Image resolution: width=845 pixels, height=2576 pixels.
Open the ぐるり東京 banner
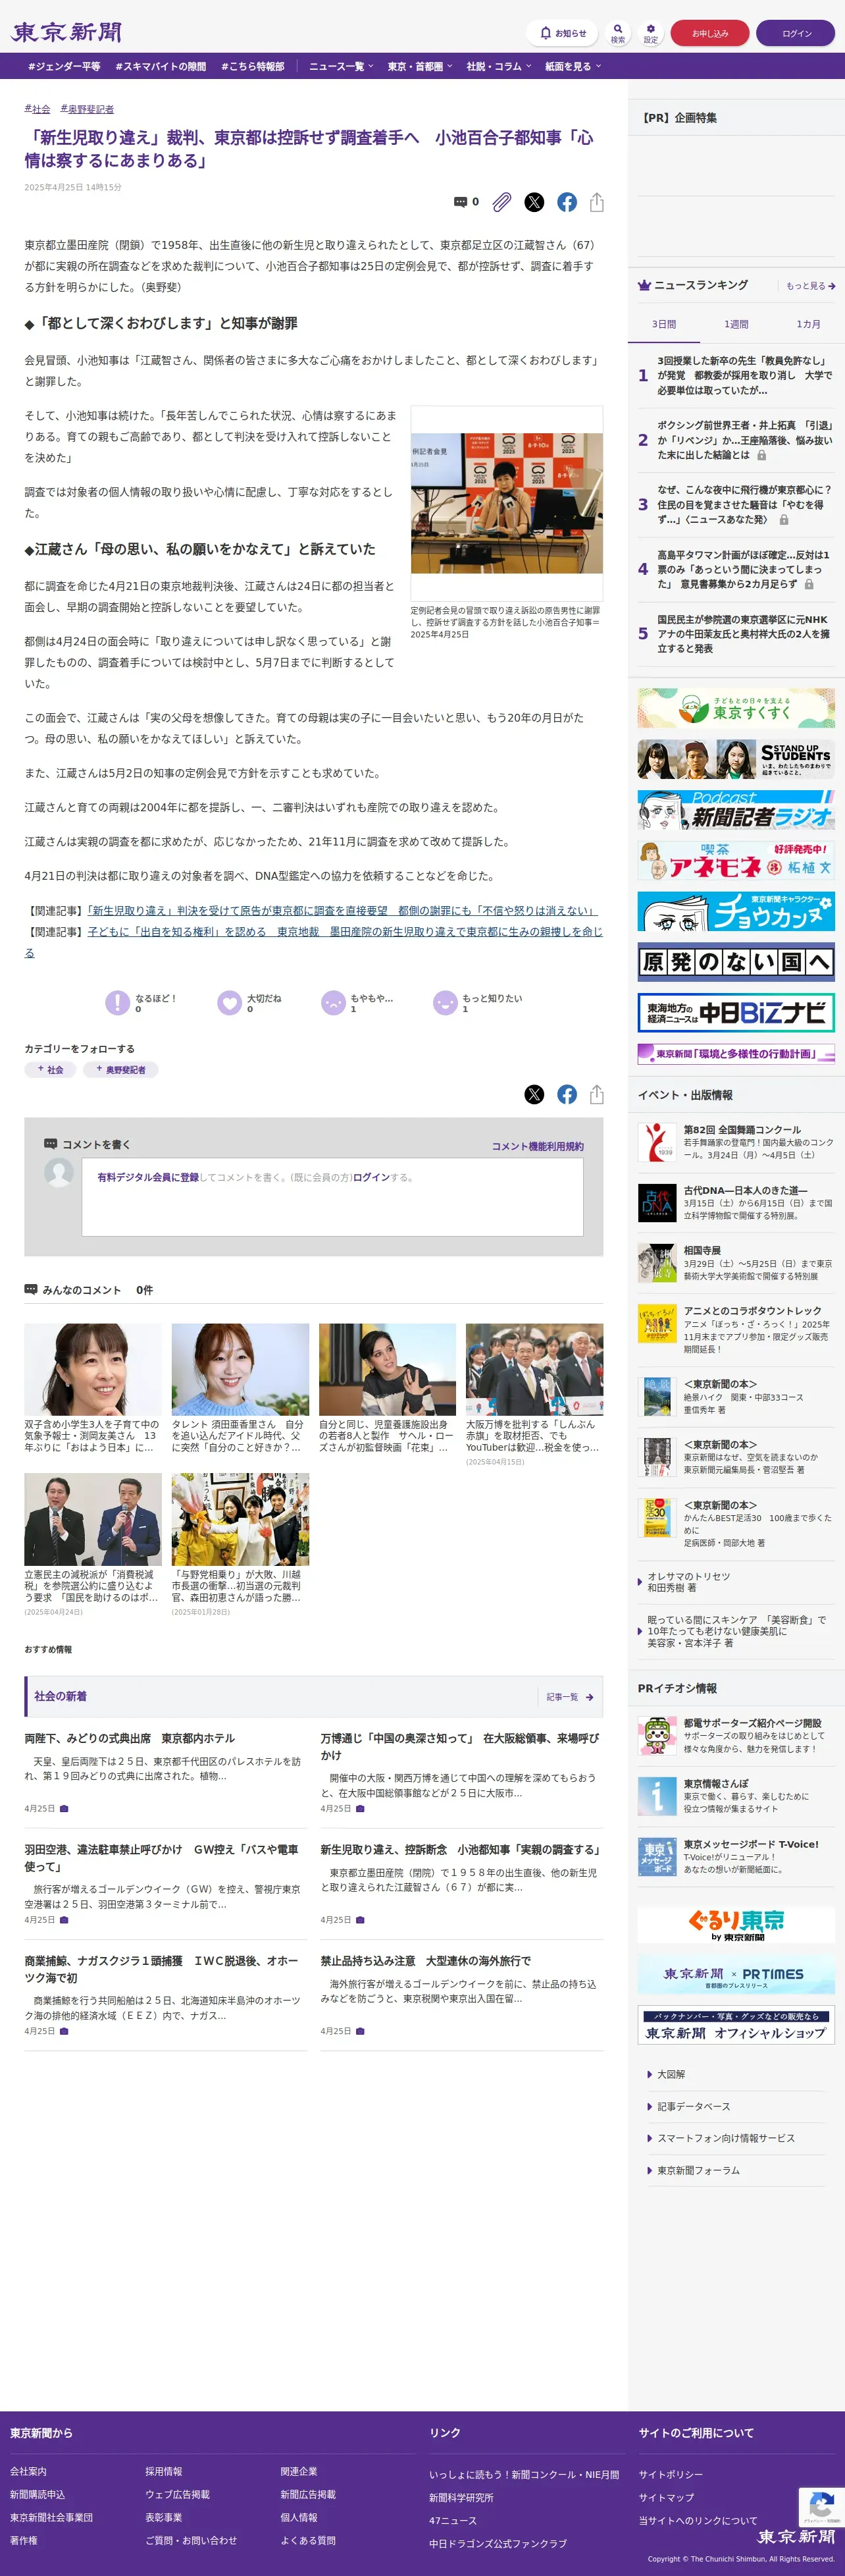point(736,1924)
